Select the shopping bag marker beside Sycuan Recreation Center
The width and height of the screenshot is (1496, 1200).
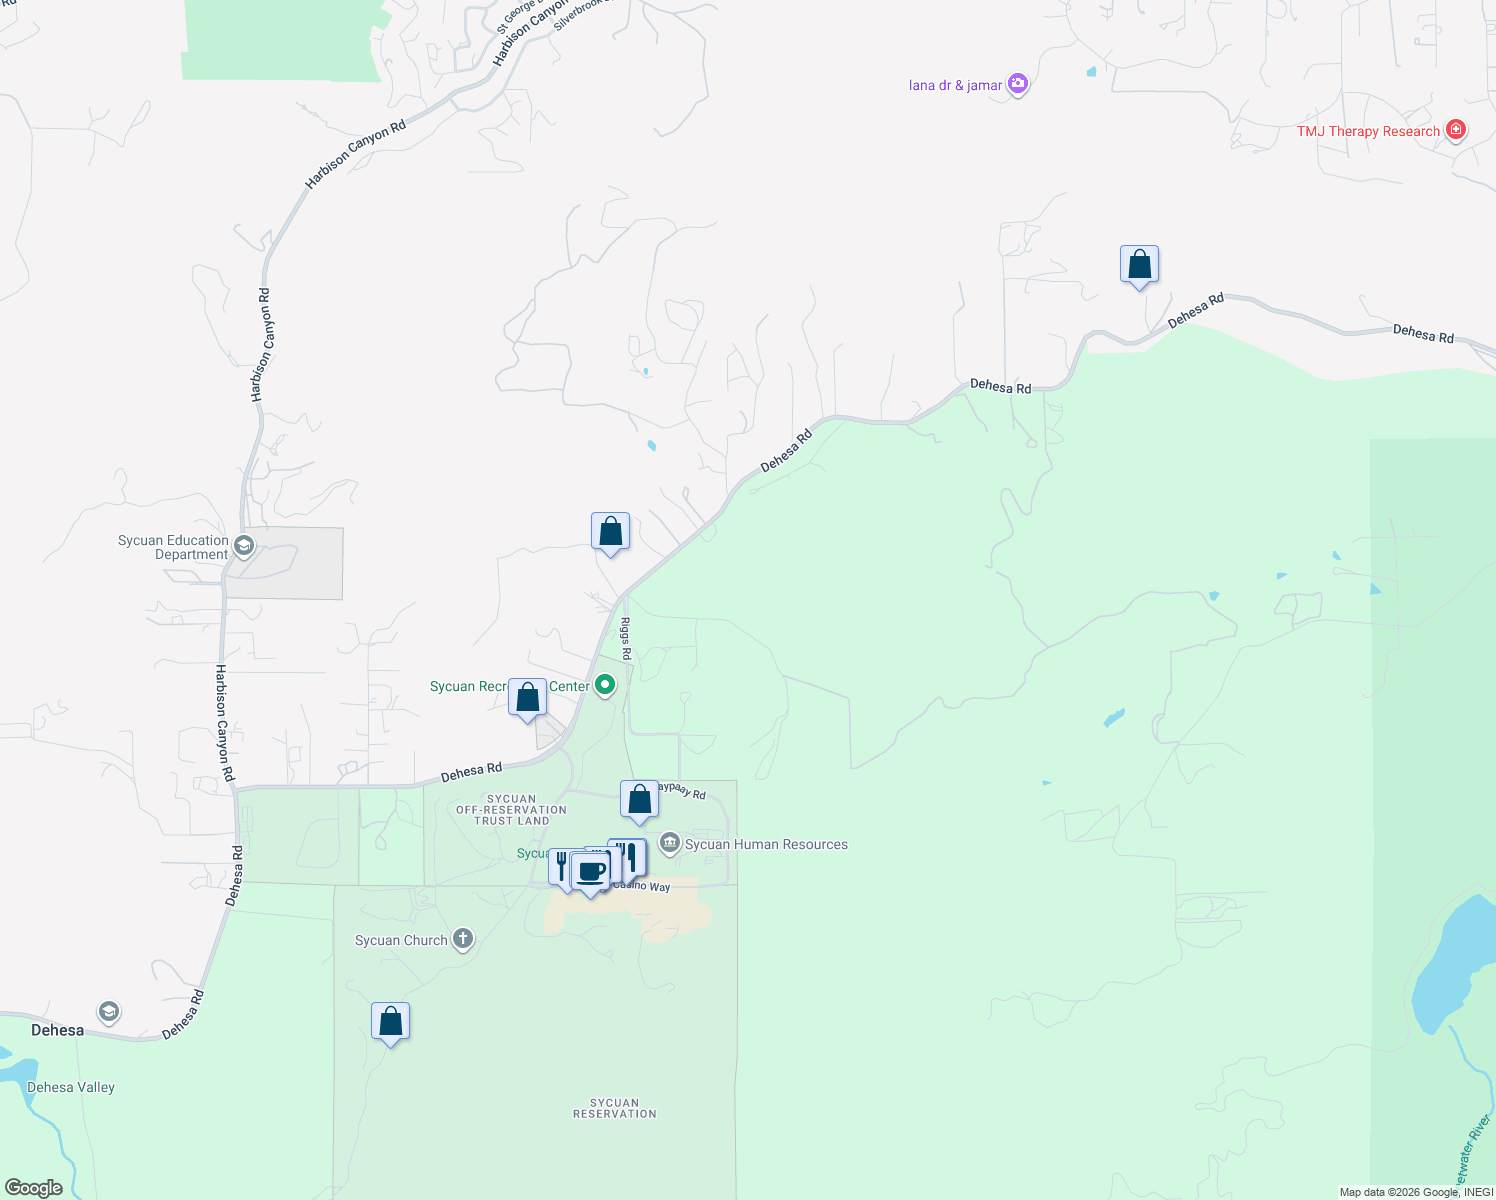click(528, 698)
